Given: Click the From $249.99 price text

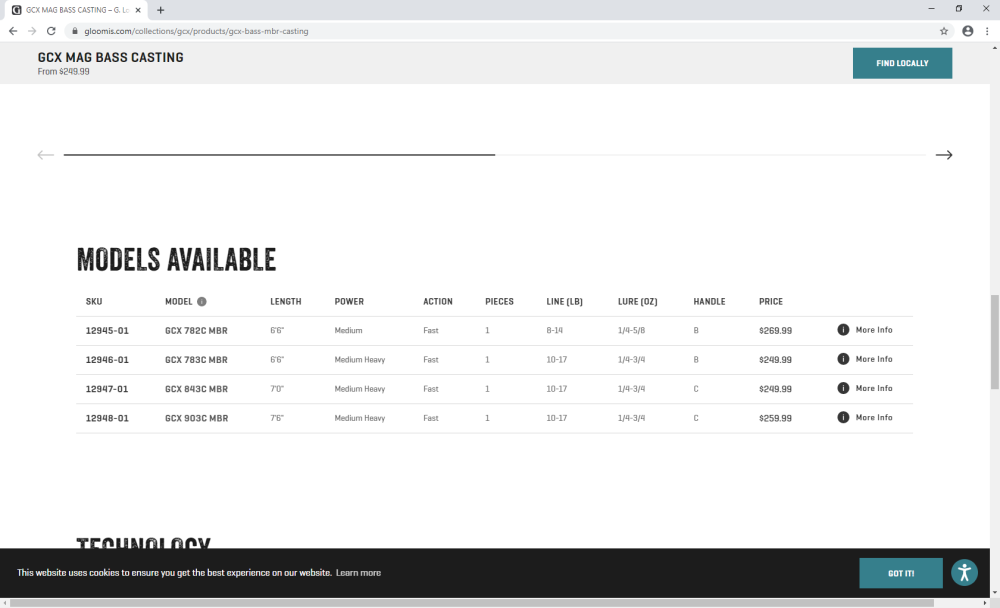Looking at the screenshot, I should click(63, 71).
